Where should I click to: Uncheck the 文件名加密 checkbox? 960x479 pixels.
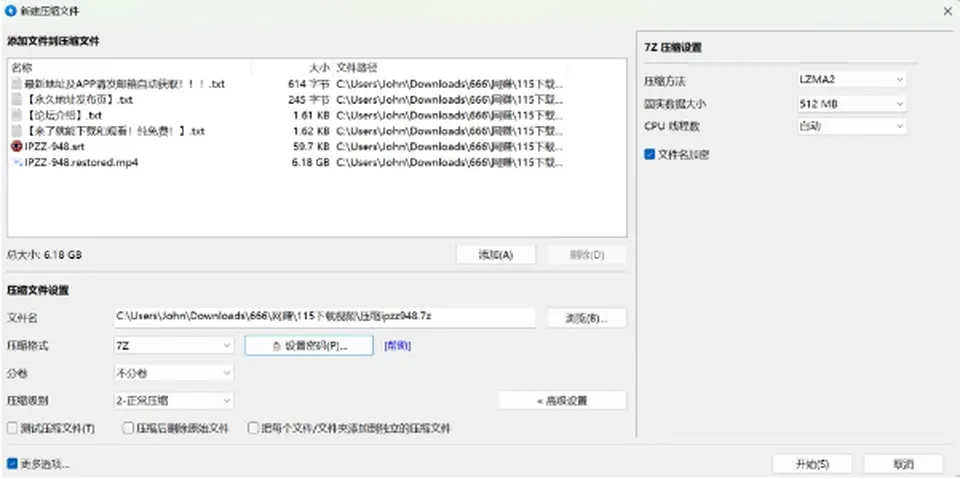[650, 155]
